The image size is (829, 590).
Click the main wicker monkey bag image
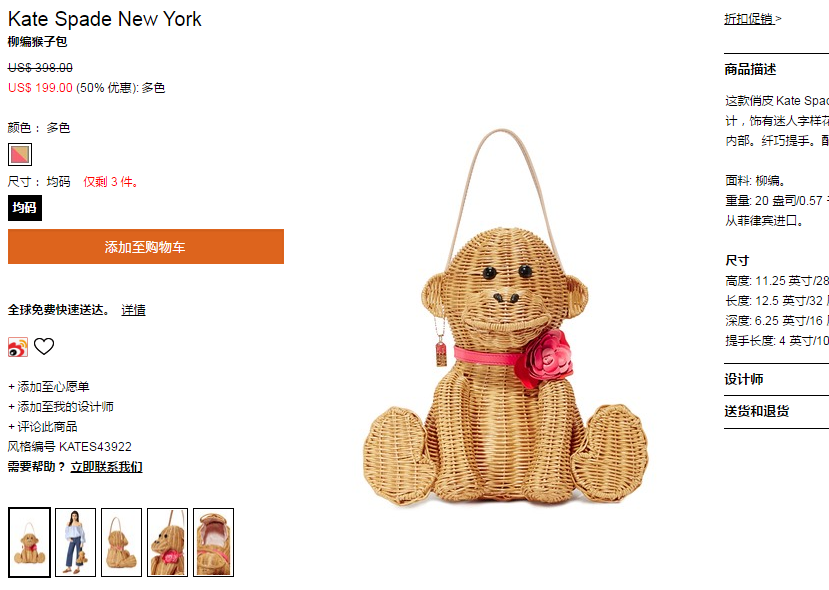tap(505, 317)
